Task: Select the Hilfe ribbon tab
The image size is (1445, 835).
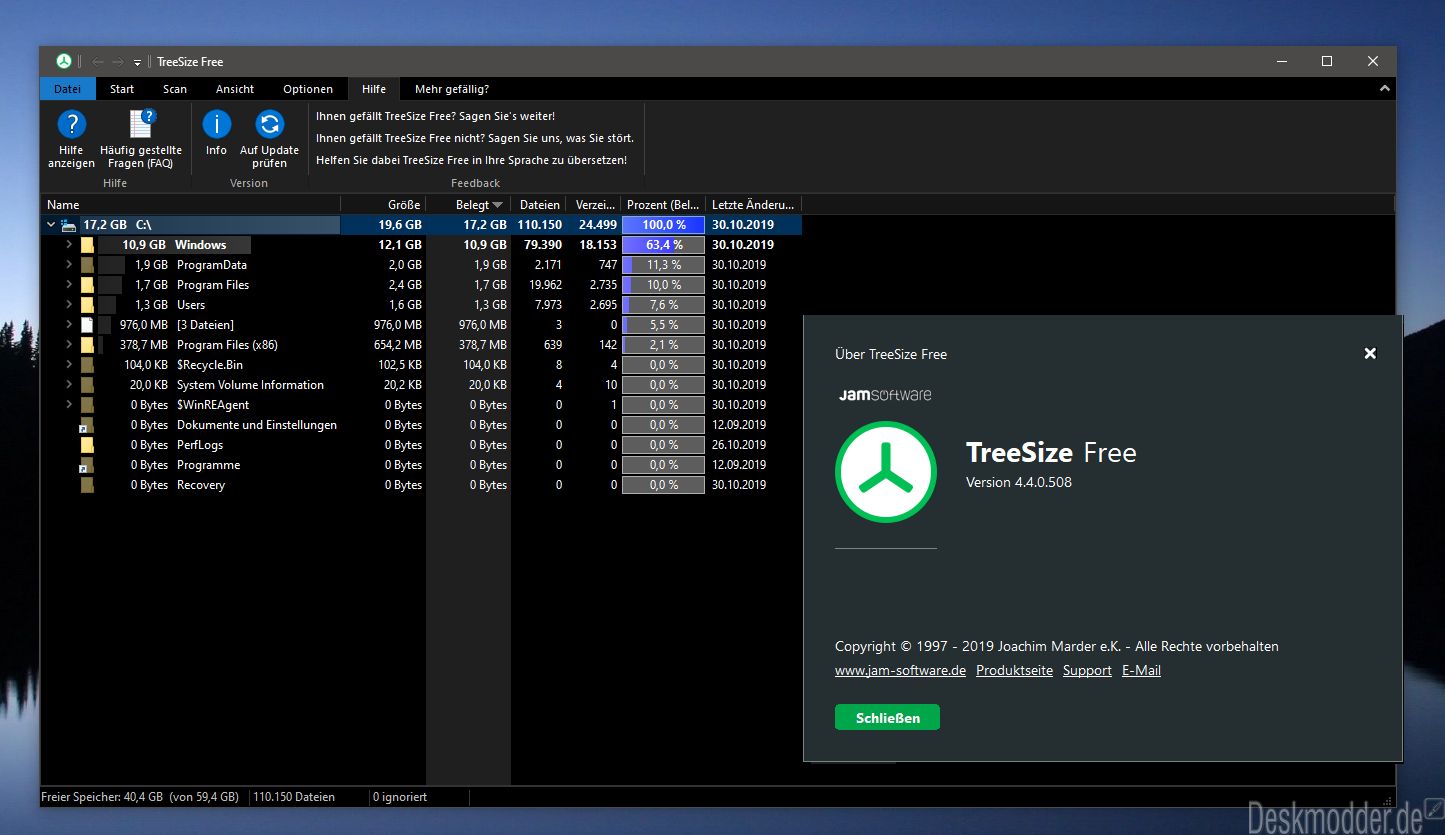Action: [x=374, y=89]
